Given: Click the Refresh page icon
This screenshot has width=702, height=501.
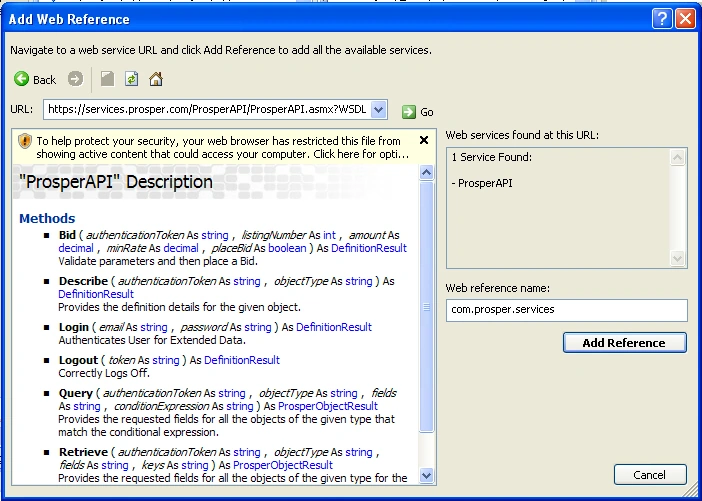Looking at the screenshot, I should tap(131, 79).
